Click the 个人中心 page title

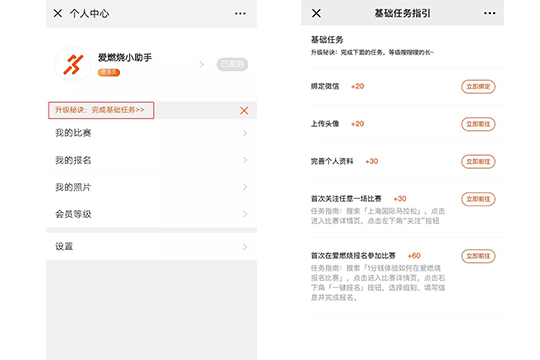click(89, 13)
